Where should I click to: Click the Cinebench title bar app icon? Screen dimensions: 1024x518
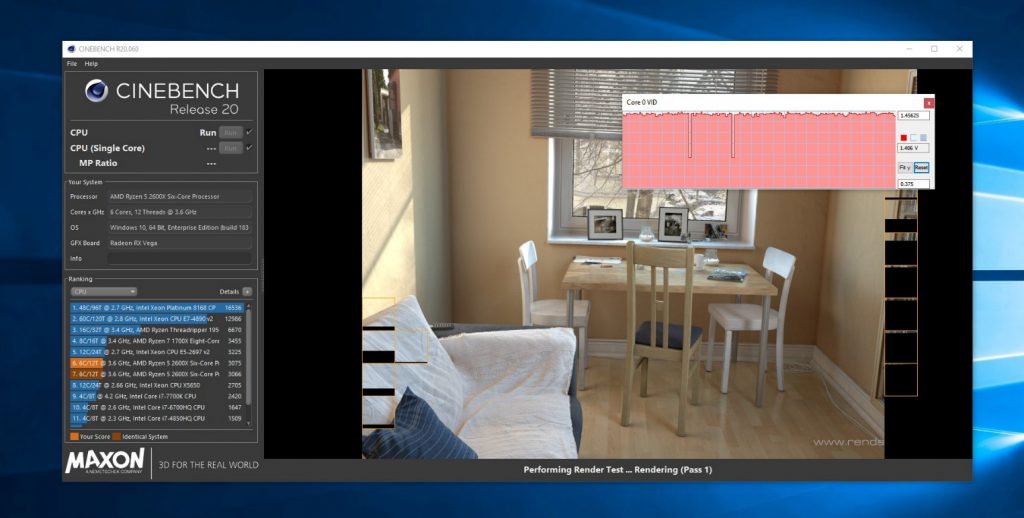pos(70,48)
